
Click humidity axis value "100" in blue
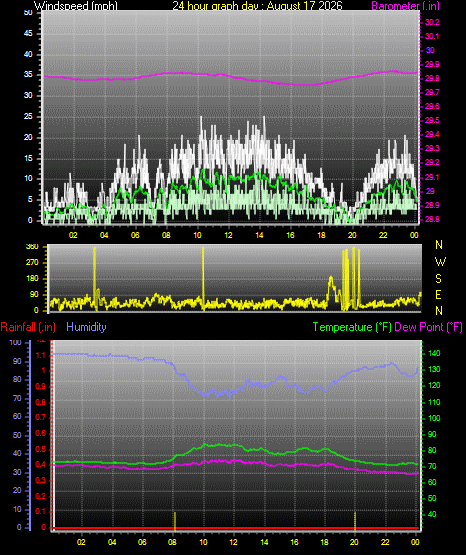pos(16,342)
